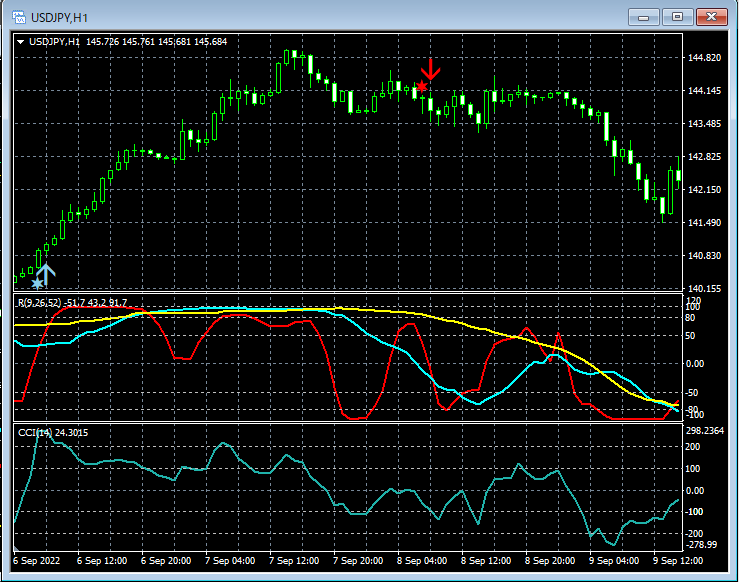The width and height of the screenshot is (740, 582).
Task: Minimize the USDJPY,H1 chart window
Action: click(644, 17)
